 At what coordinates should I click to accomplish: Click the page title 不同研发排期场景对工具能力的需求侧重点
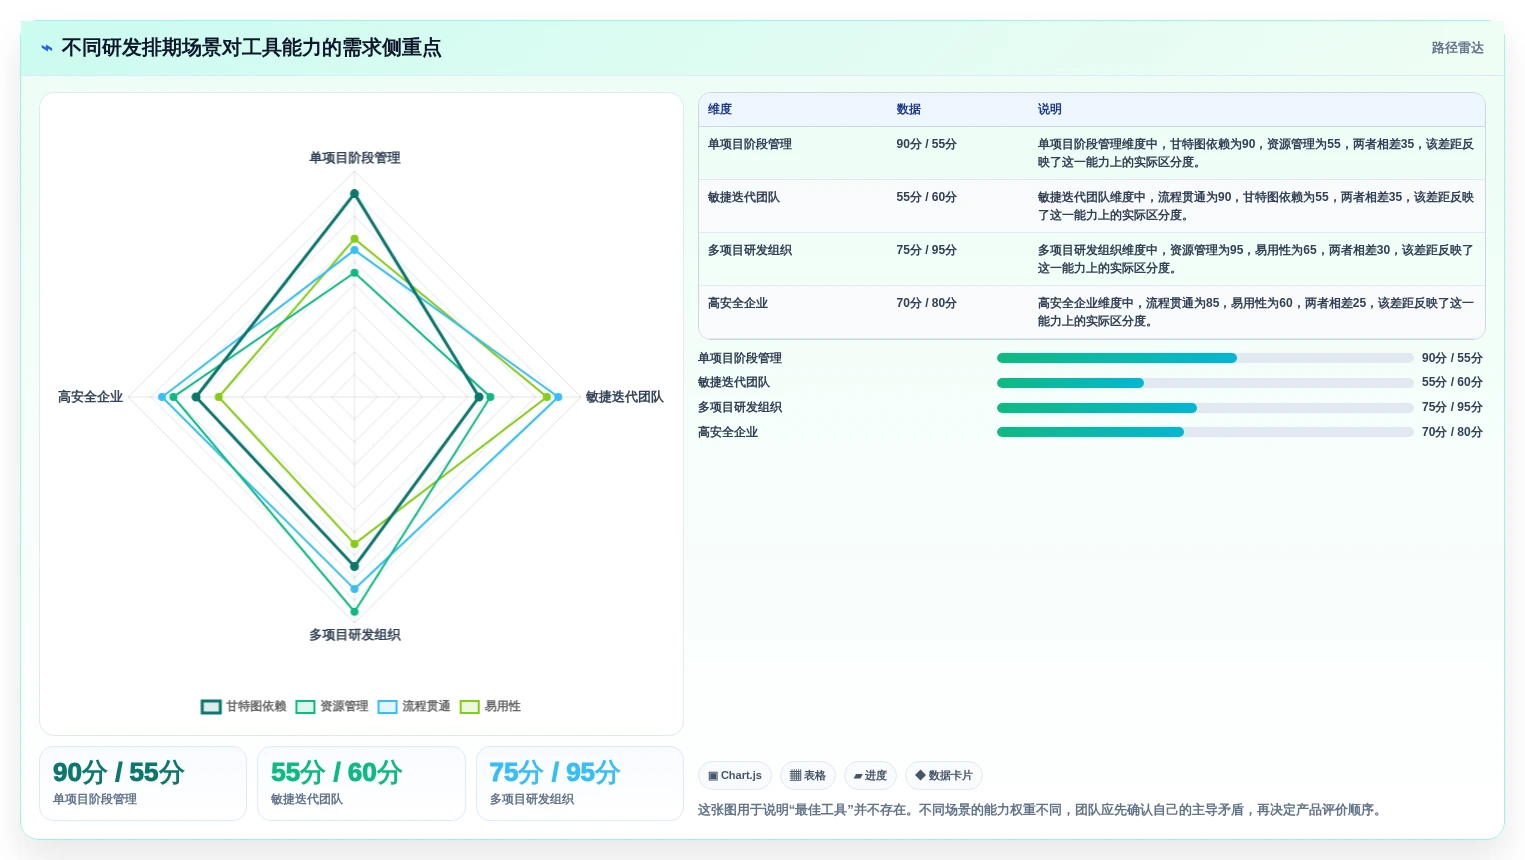251,48
